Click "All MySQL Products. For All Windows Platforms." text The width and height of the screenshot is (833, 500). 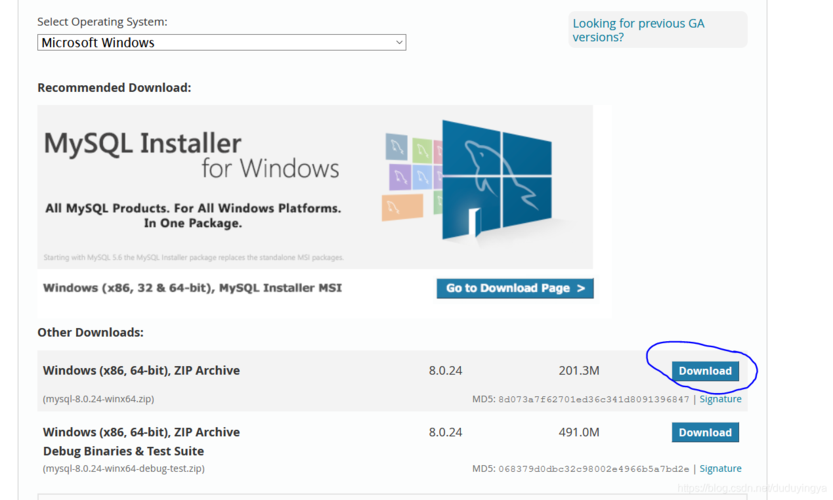pos(193,208)
